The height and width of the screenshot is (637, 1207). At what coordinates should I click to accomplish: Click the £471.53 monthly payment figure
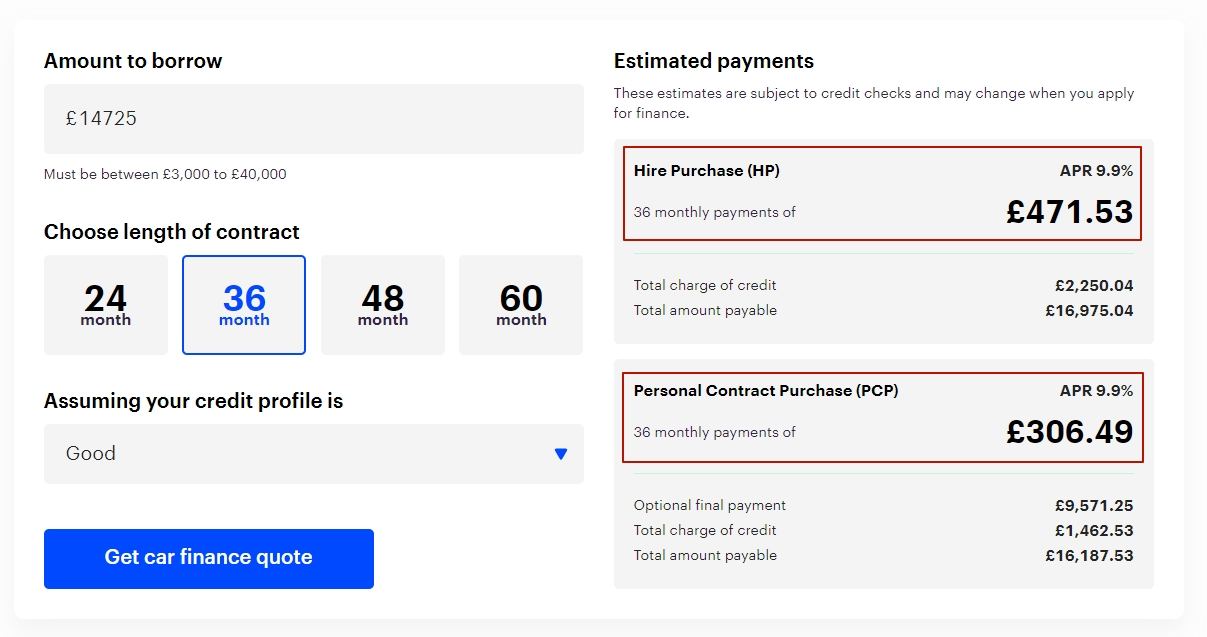click(1069, 212)
